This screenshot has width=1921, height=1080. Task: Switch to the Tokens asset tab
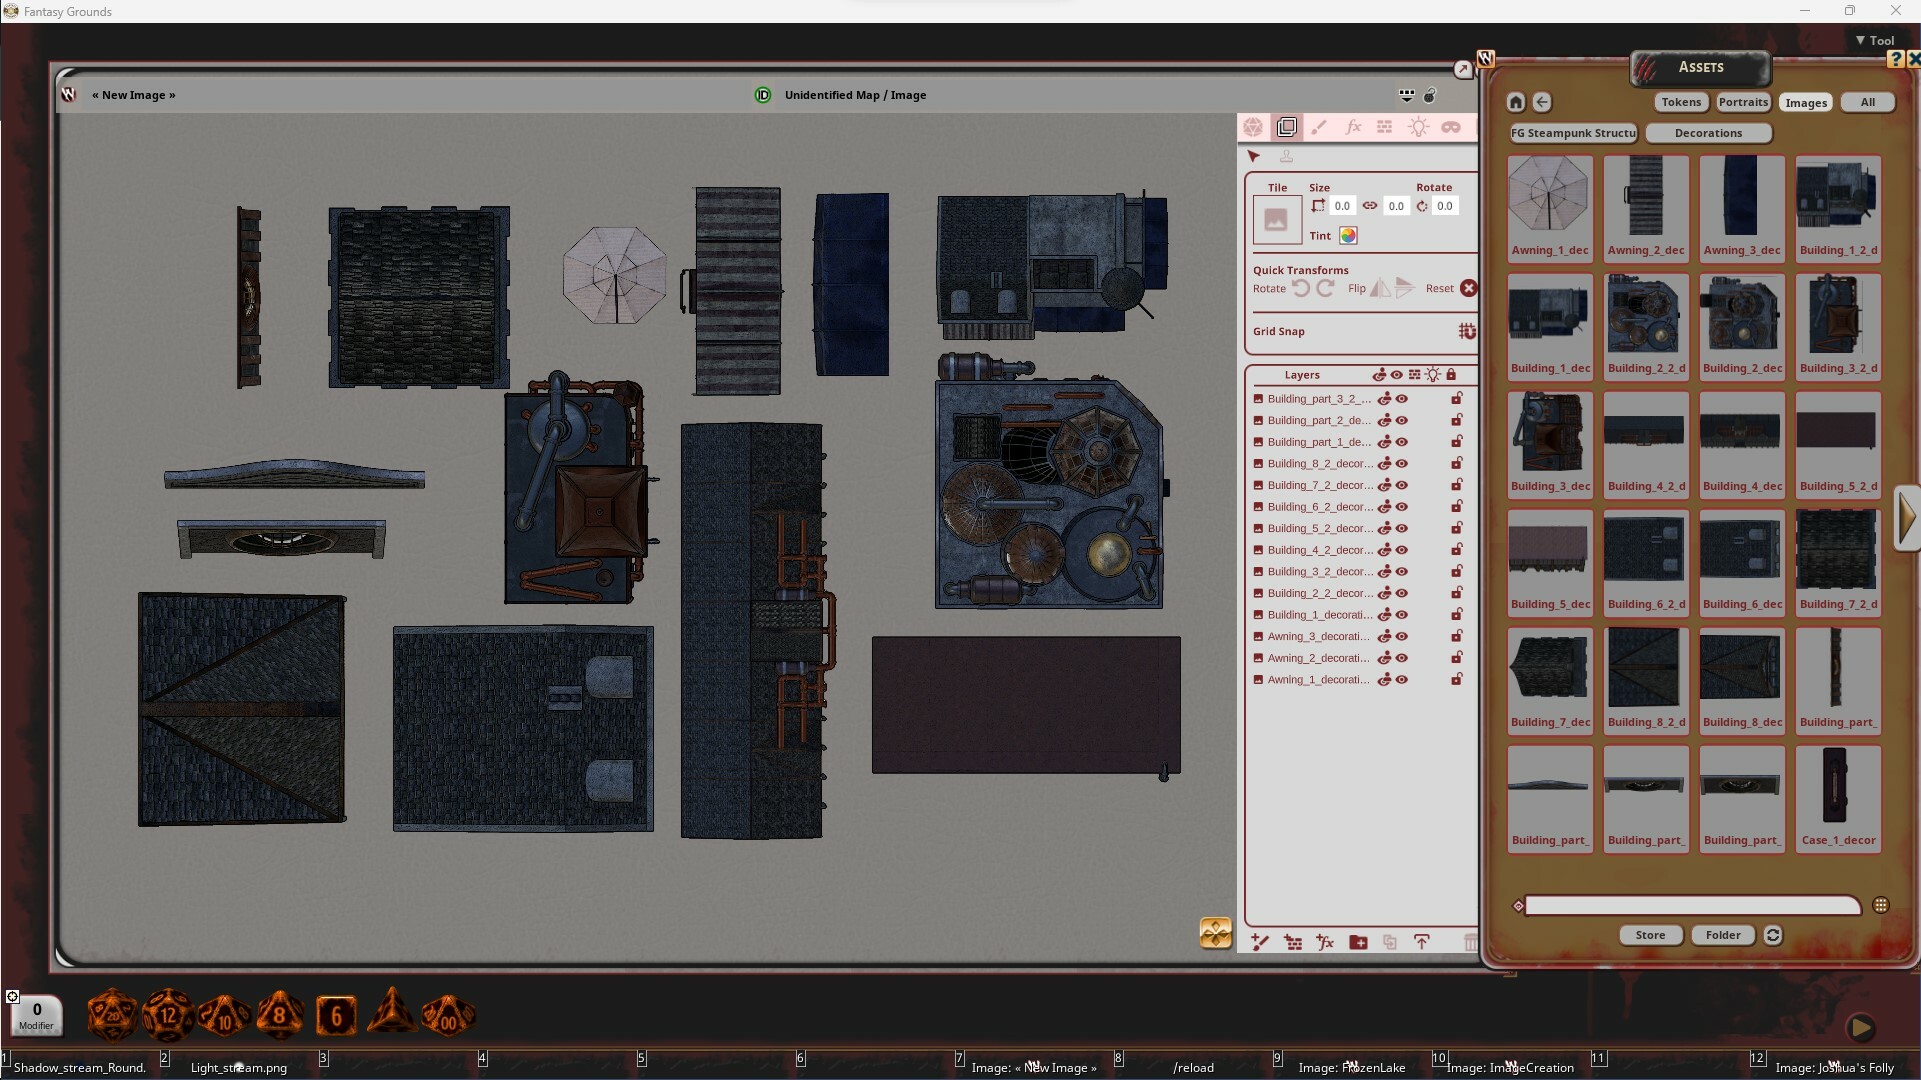1680,102
